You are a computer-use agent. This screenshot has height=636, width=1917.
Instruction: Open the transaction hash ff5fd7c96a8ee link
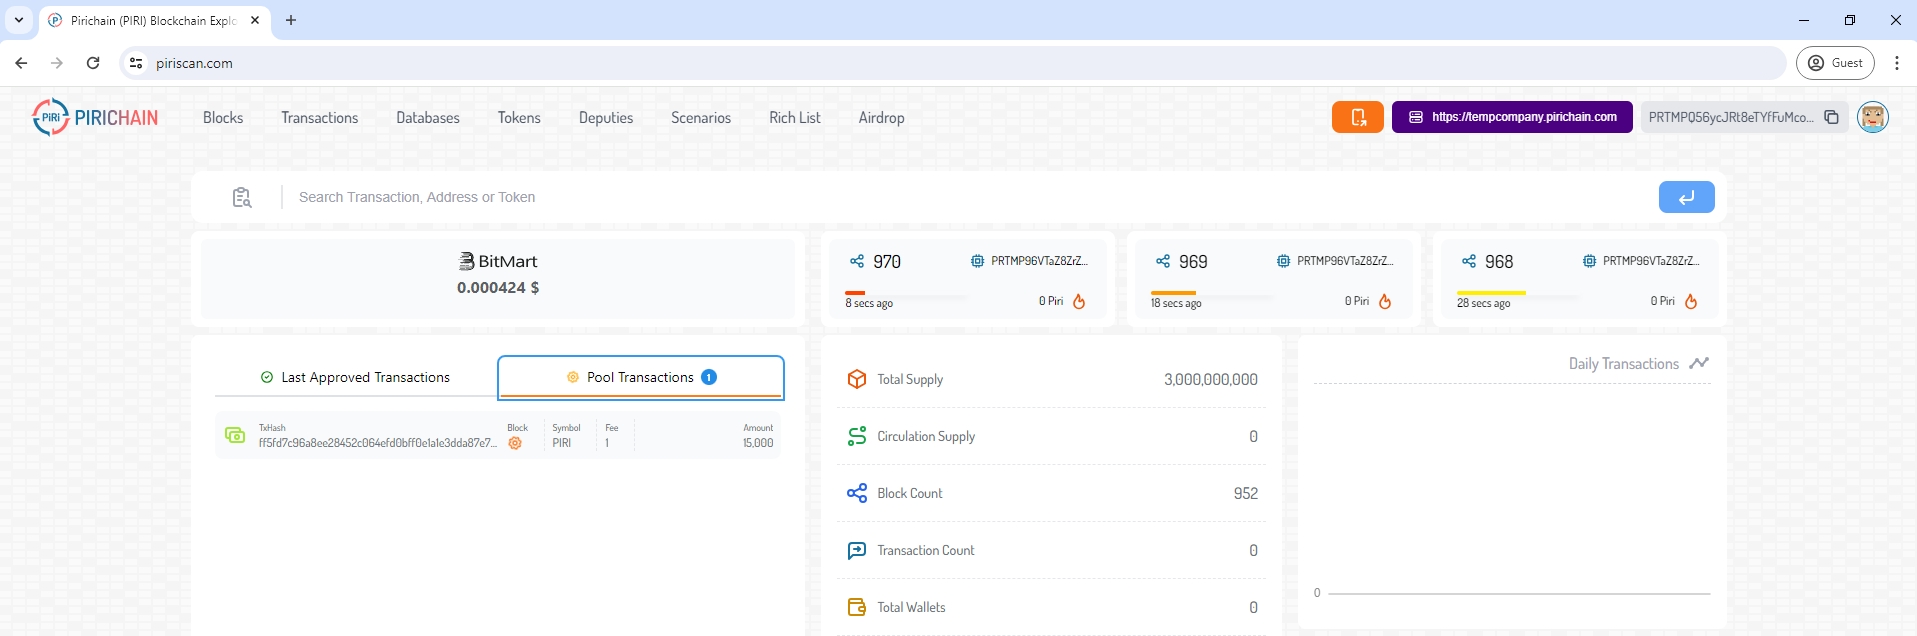377,443
